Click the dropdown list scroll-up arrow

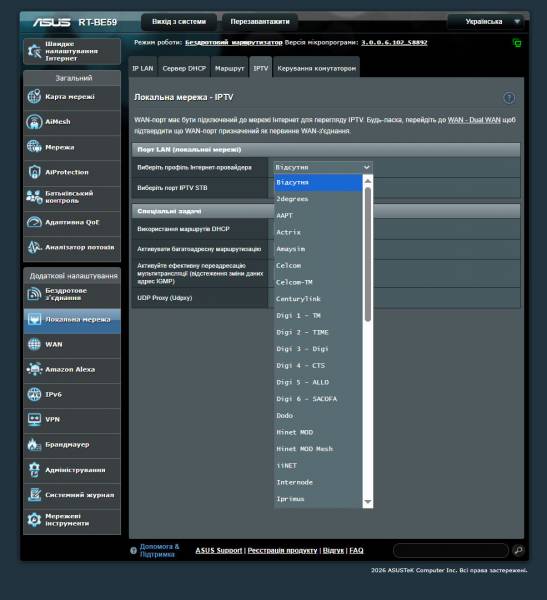click(367, 181)
